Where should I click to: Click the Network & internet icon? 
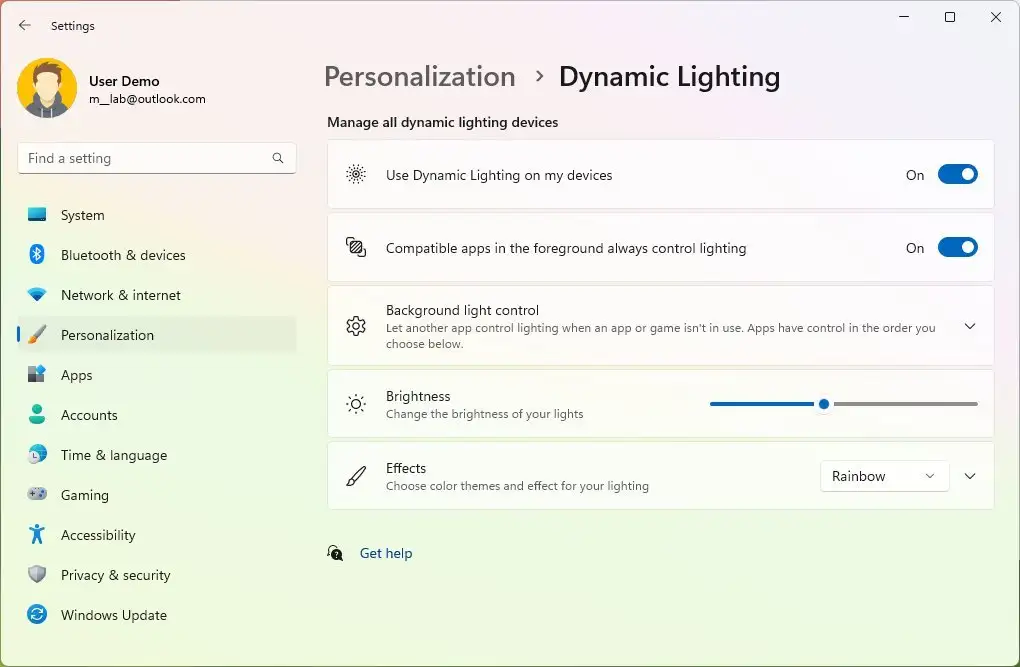pos(37,295)
